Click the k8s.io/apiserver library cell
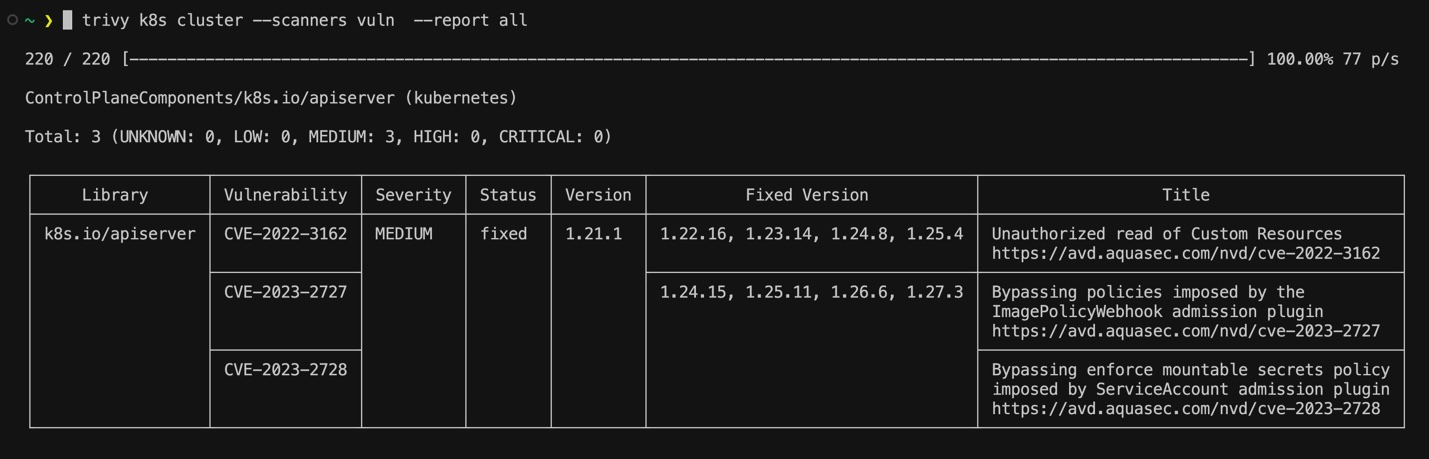This screenshot has width=1429, height=459. (x=120, y=234)
